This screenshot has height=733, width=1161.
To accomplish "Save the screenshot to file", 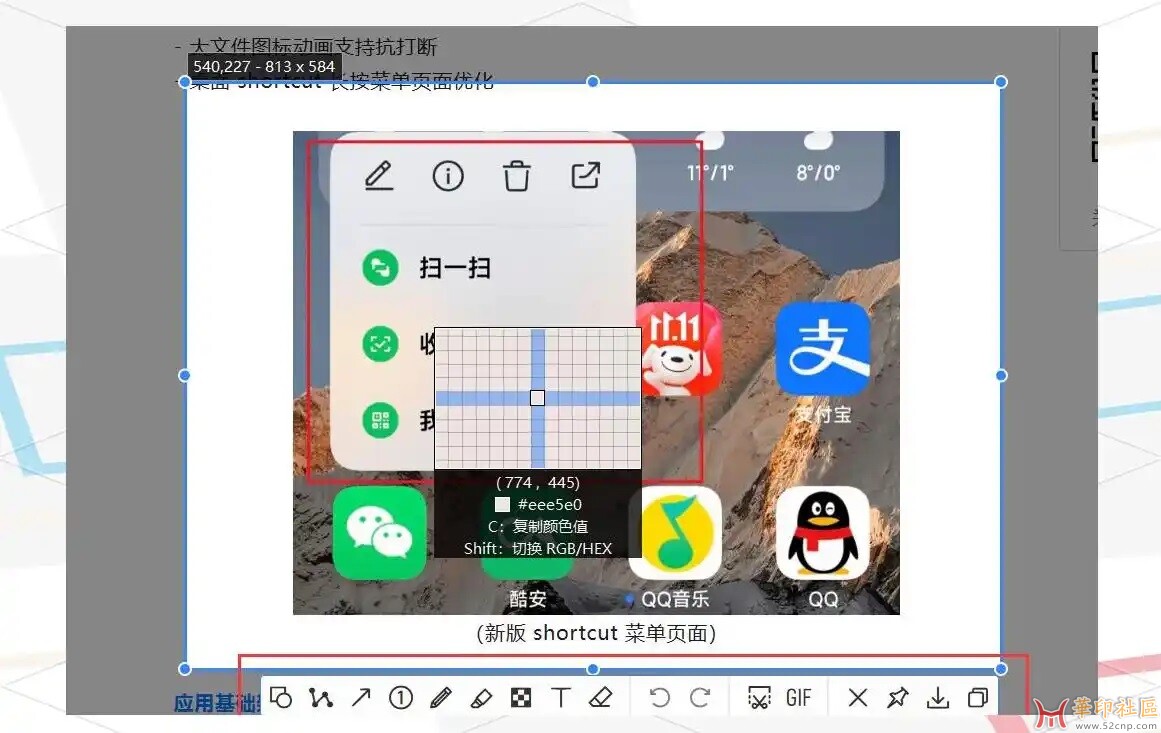I will click(x=937, y=697).
